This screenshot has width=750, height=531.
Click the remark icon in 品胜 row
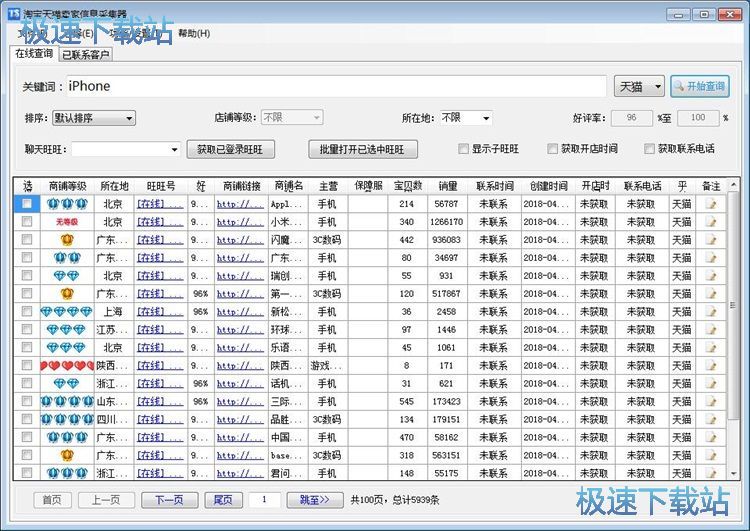tap(711, 419)
